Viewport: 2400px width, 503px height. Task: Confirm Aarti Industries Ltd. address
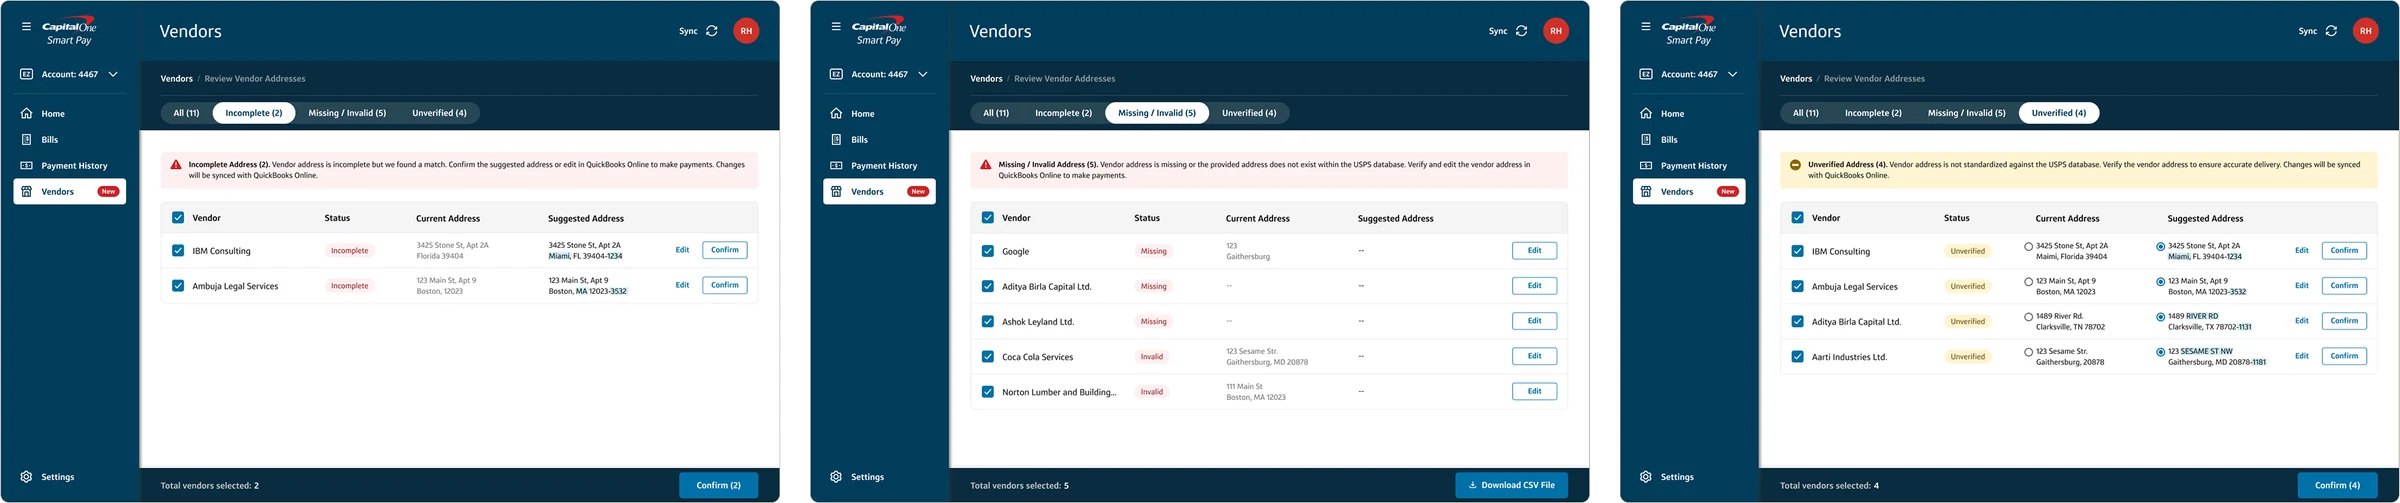[x=2344, y=356]
